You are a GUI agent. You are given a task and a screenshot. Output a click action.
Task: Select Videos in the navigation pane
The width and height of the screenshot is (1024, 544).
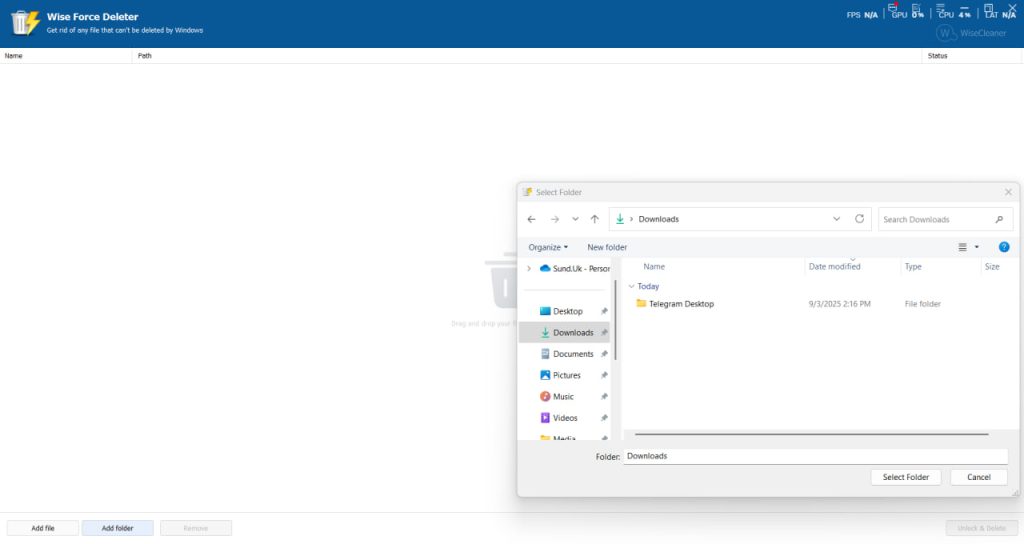(559, 418)
